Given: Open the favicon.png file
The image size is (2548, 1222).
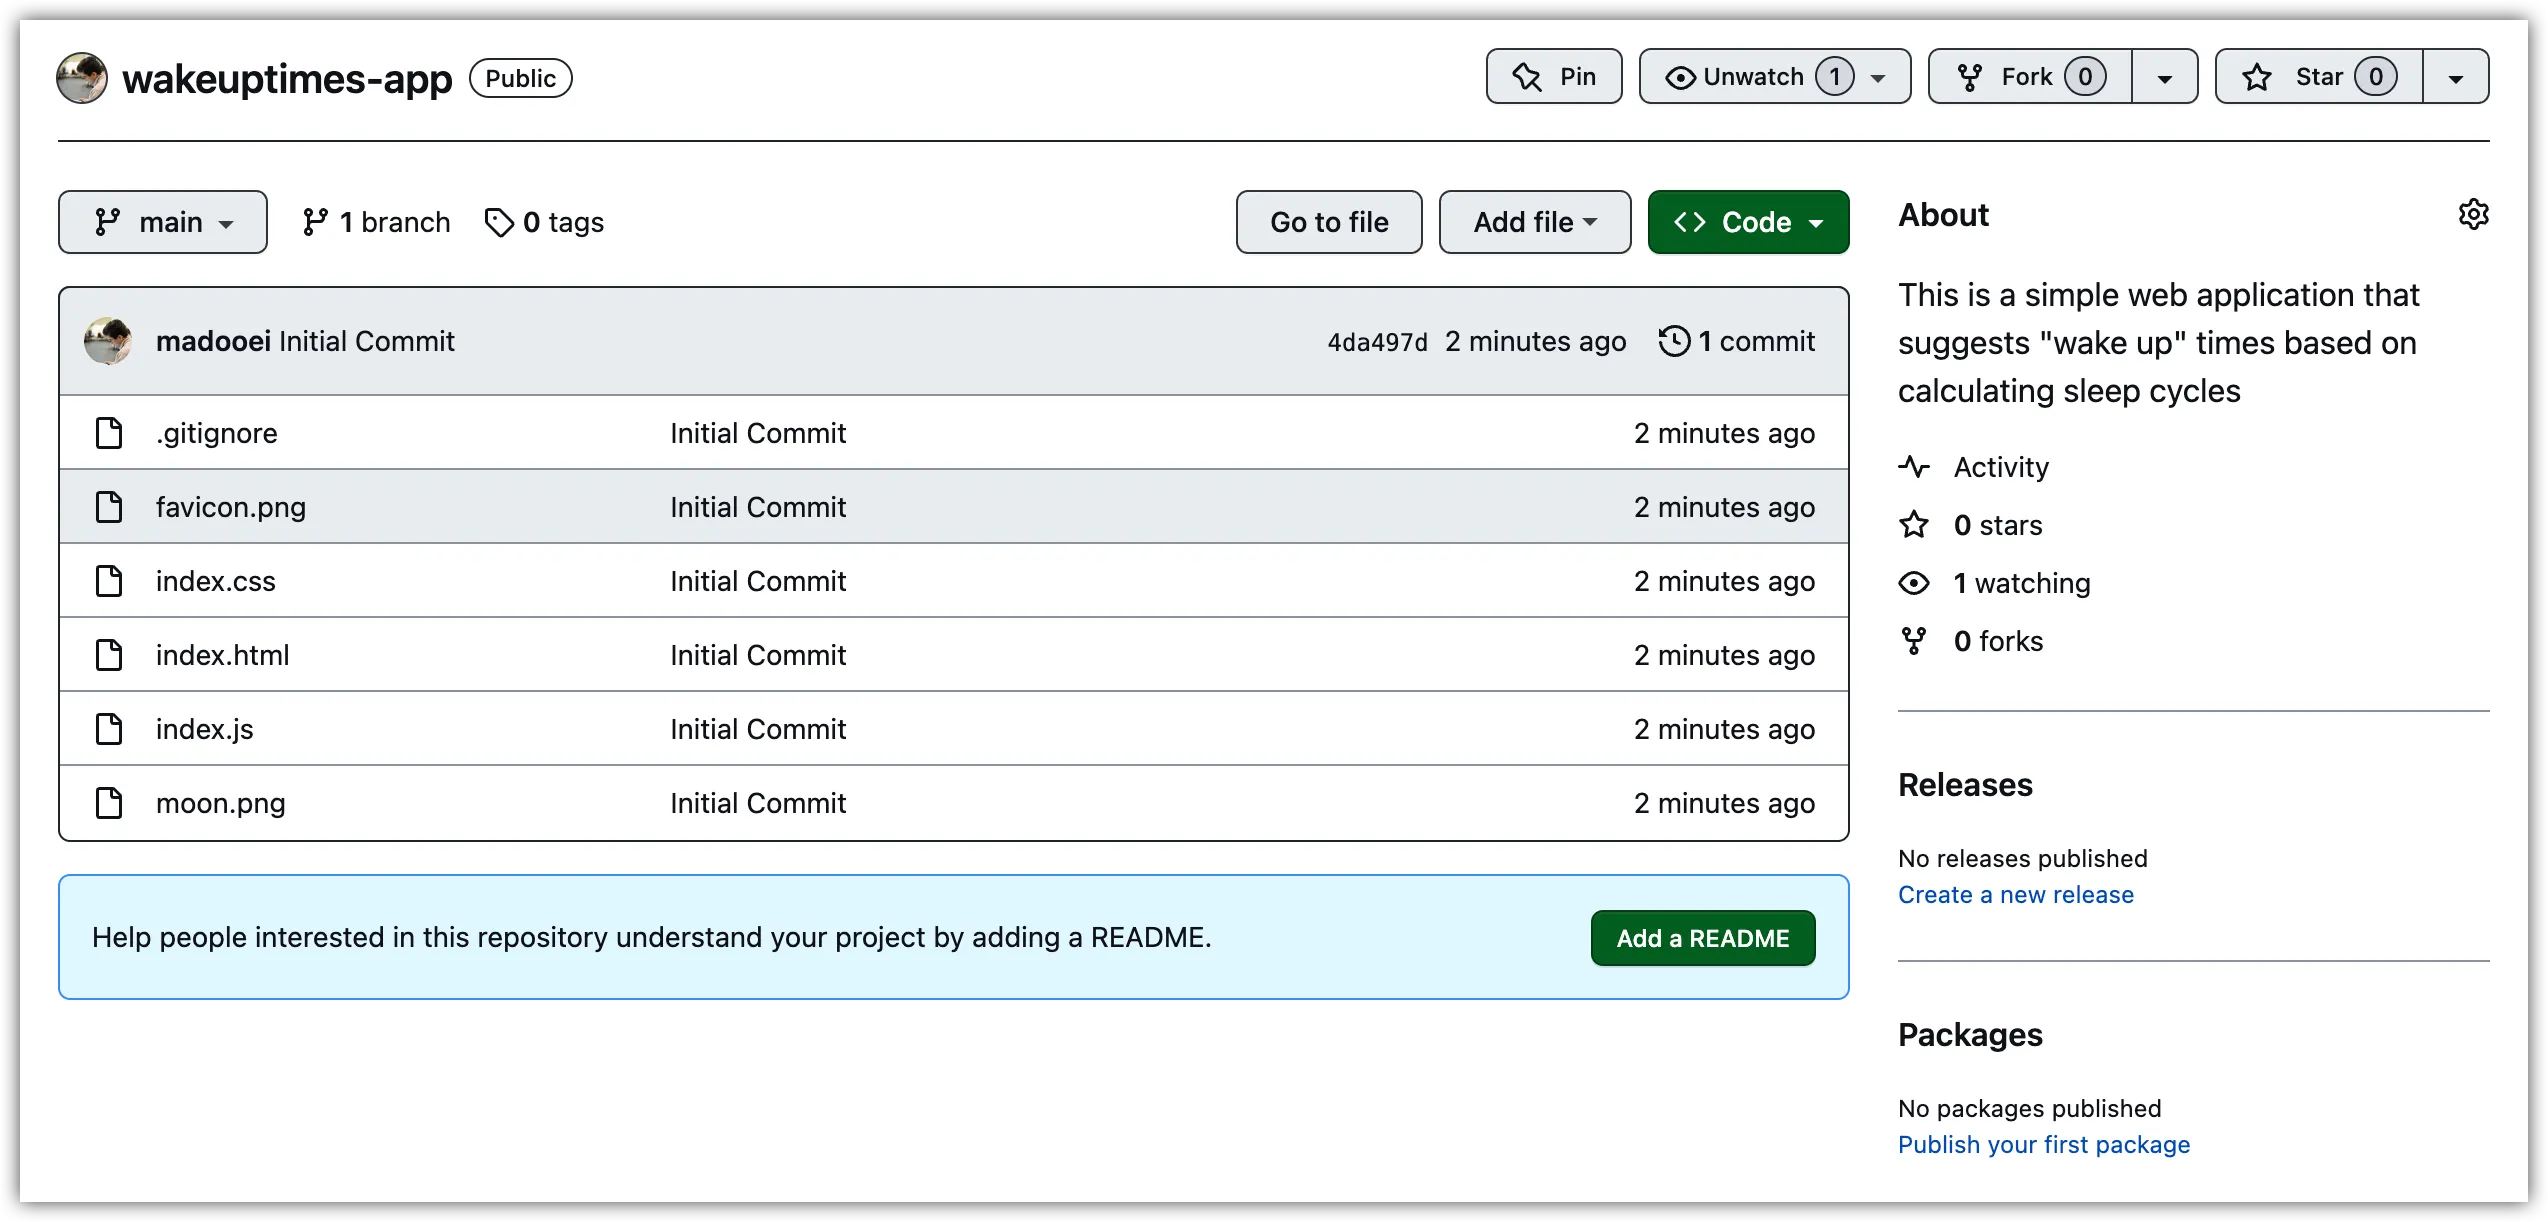Looking at the screenshot, I should (231, 507).
